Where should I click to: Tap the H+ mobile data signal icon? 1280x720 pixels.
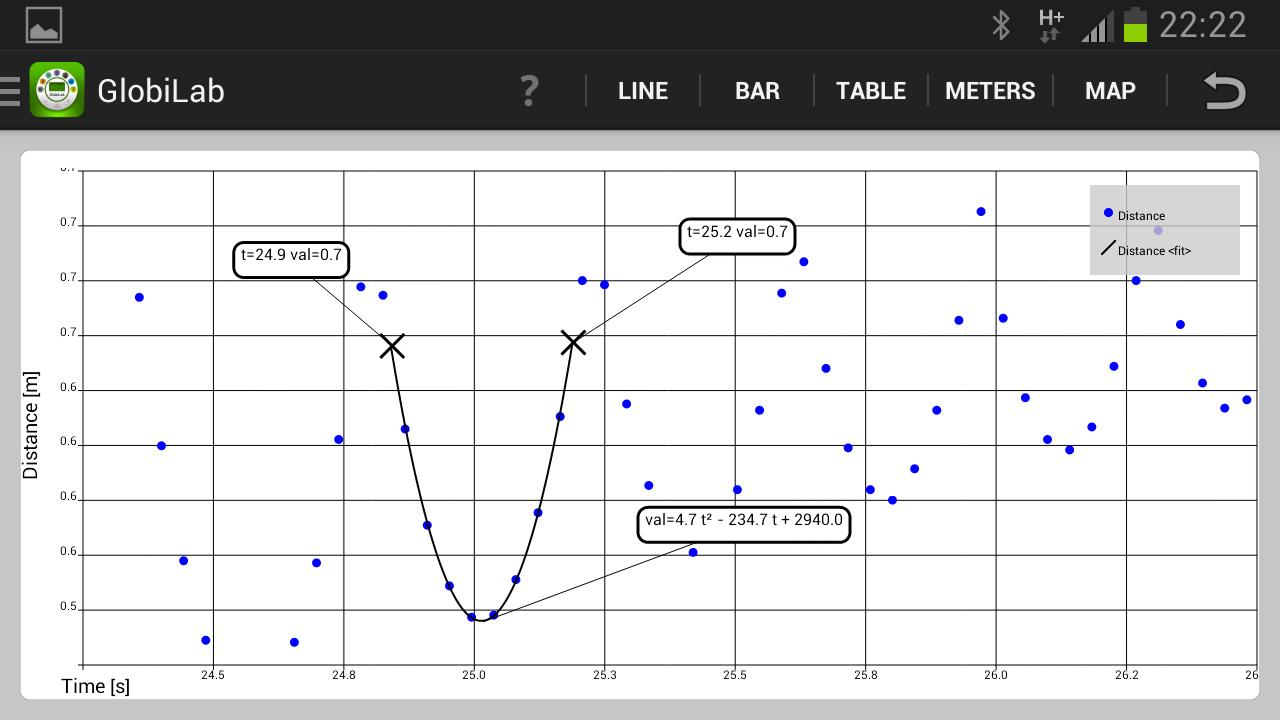pyautogui.click(x=1050, y=25)
